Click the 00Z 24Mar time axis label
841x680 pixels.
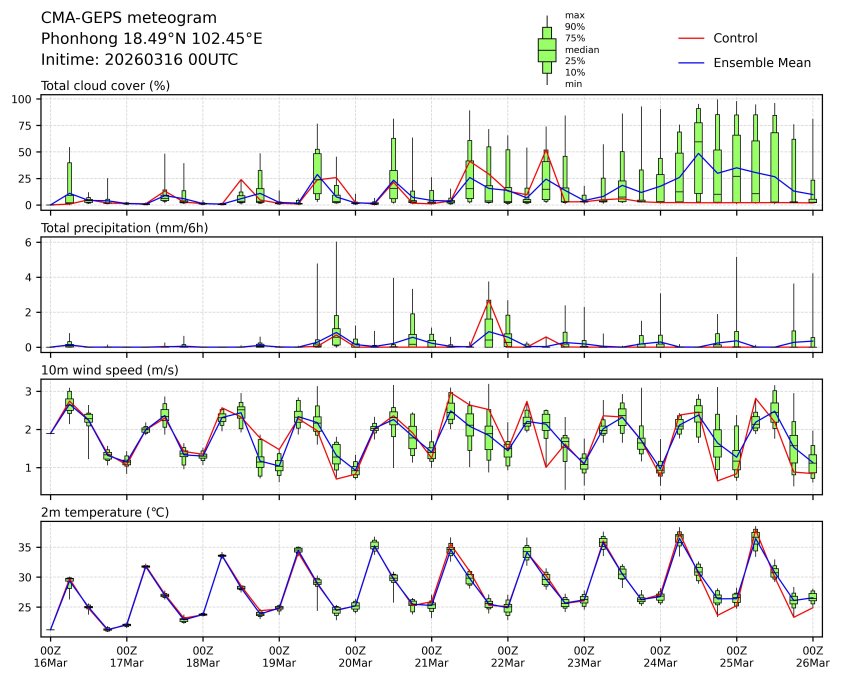coord(660,656)
